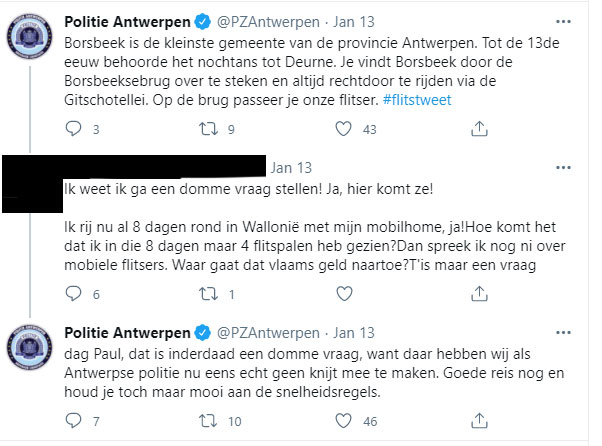Open @PZAntwerpen handle on bottom tweet
Image resolution: width=602 pixels, height=446 pixels.
click(x=268, y=333)
